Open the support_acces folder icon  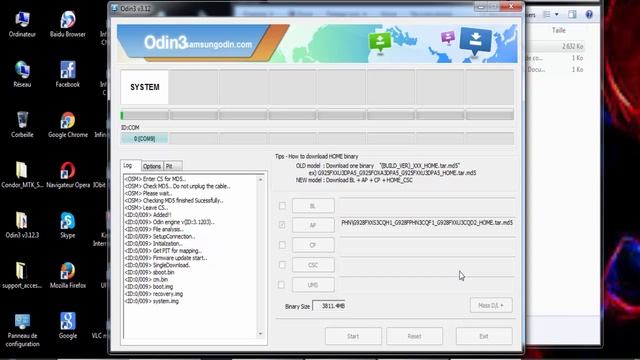pos(22,276)
